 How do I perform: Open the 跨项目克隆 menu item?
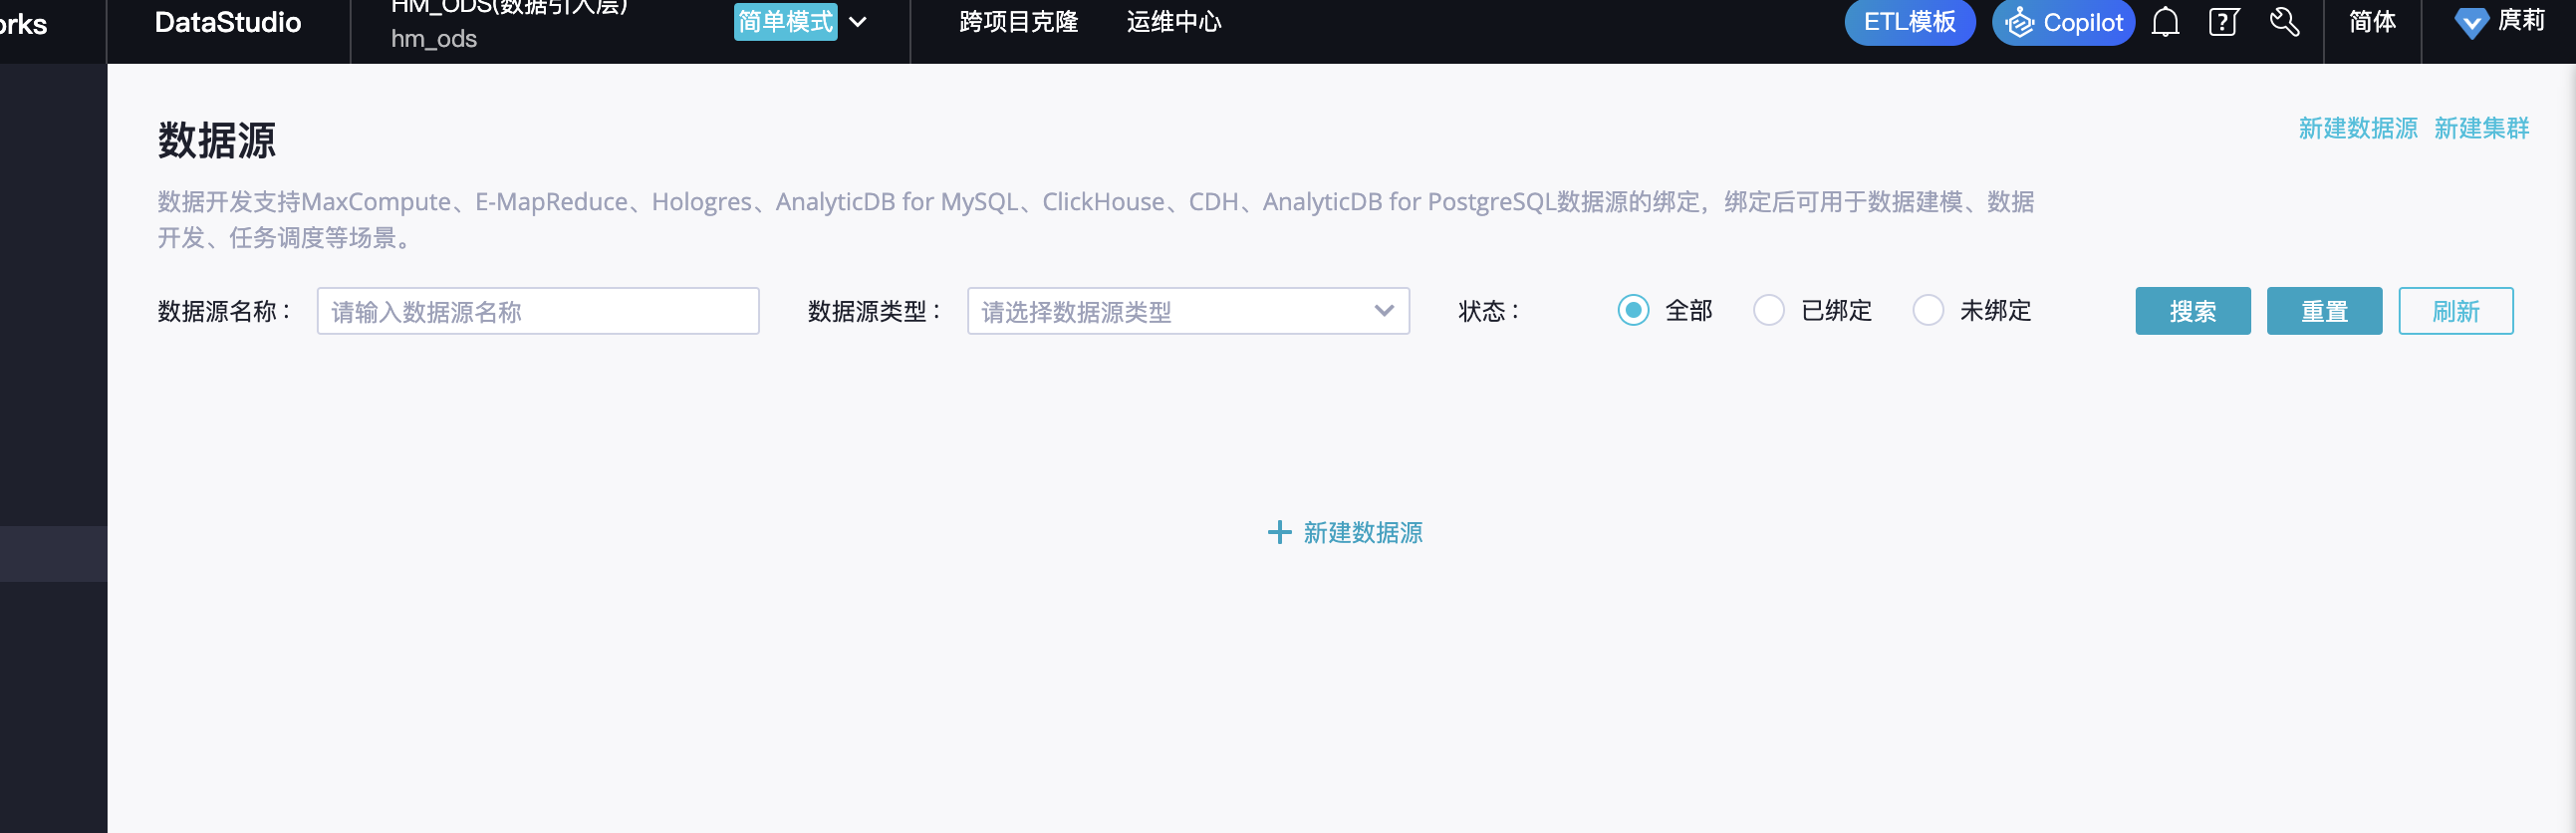coord(1018,22)
